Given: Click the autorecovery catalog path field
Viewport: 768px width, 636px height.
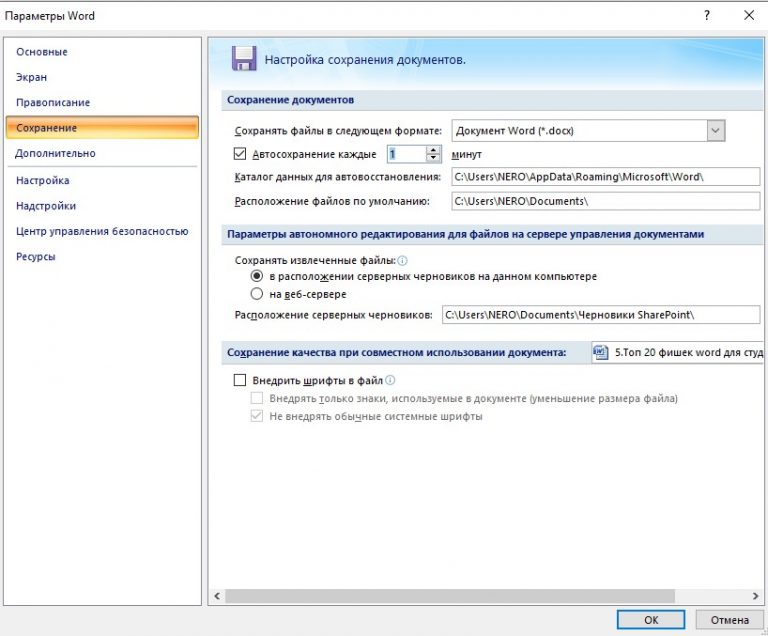Looking at the screenshot, I should (605, 177).
